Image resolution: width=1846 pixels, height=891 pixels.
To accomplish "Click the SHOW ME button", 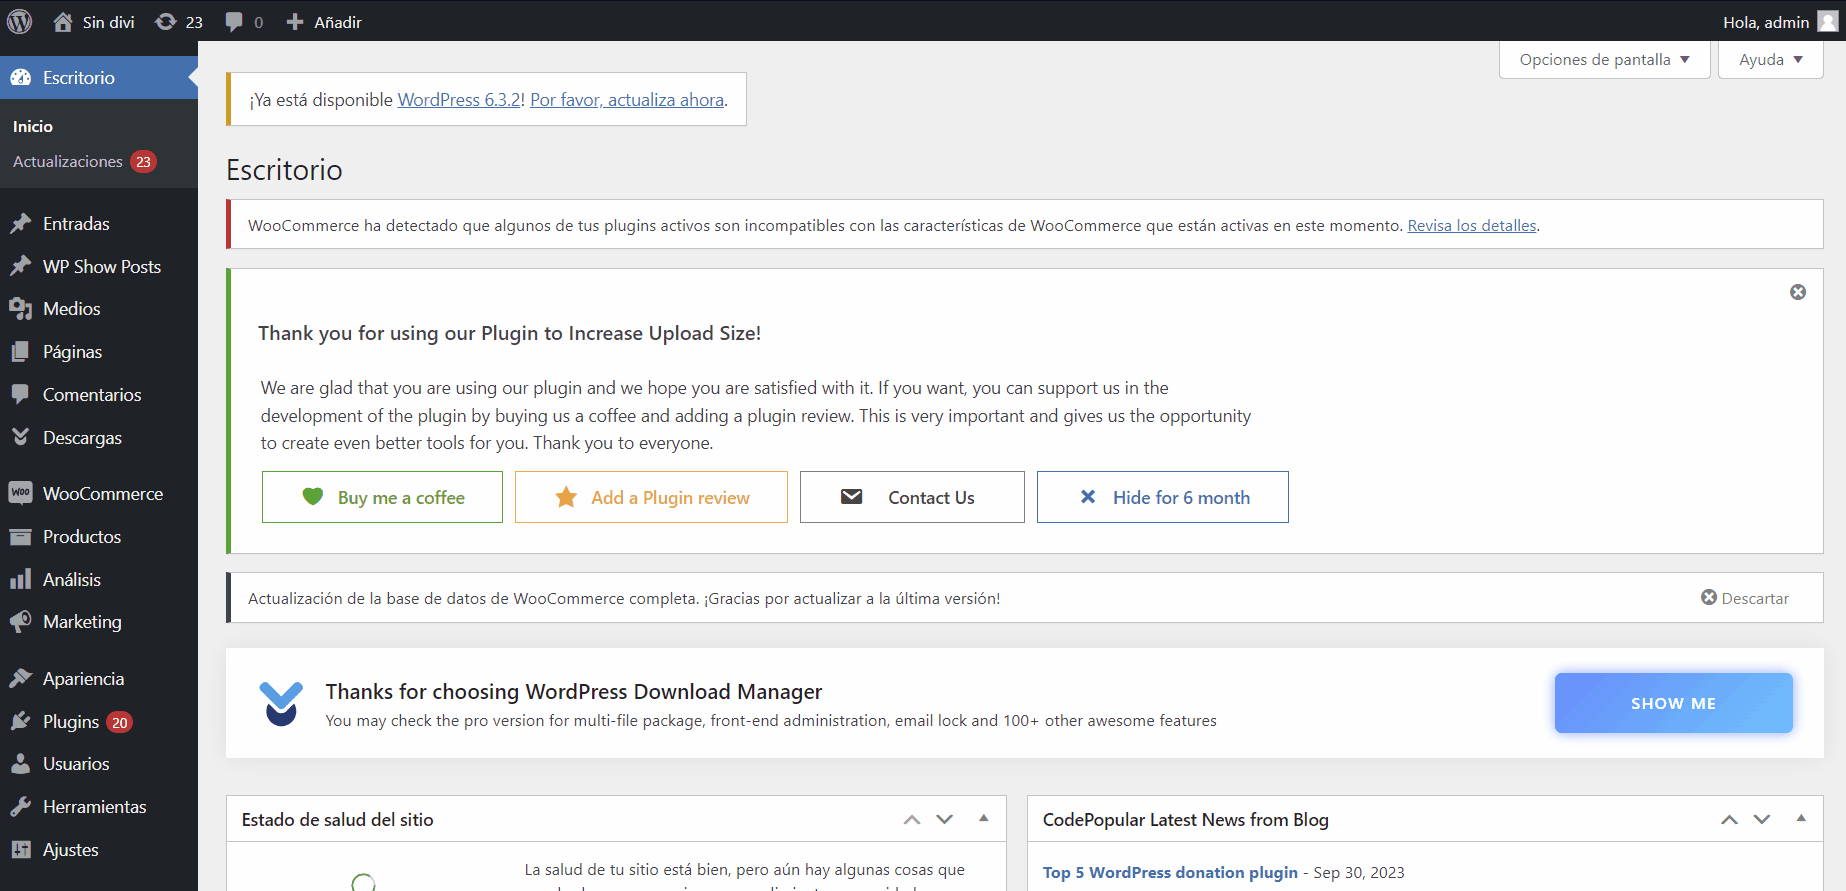I will coord(1672,703).
